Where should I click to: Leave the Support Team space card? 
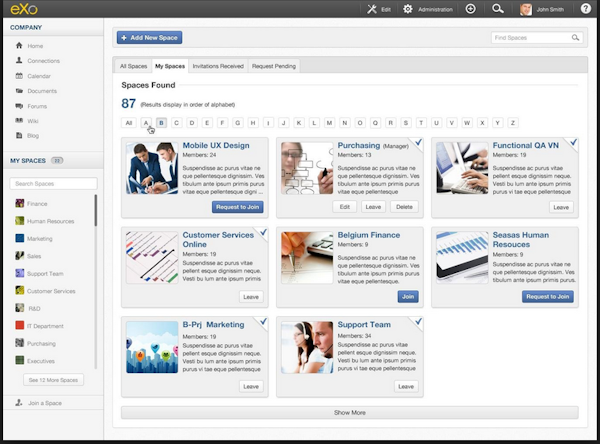(x=406, y=386)
